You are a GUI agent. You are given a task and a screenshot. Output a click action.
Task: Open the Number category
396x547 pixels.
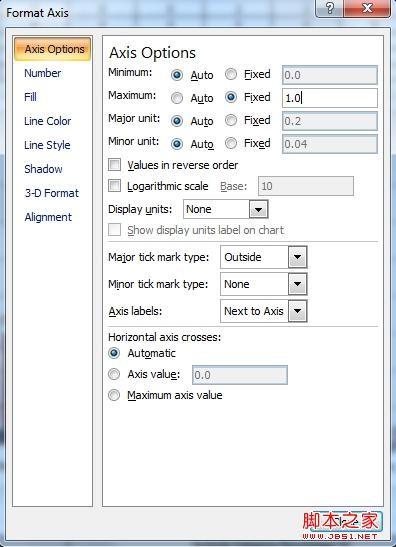pyautogui.click(x=43, y=73)
